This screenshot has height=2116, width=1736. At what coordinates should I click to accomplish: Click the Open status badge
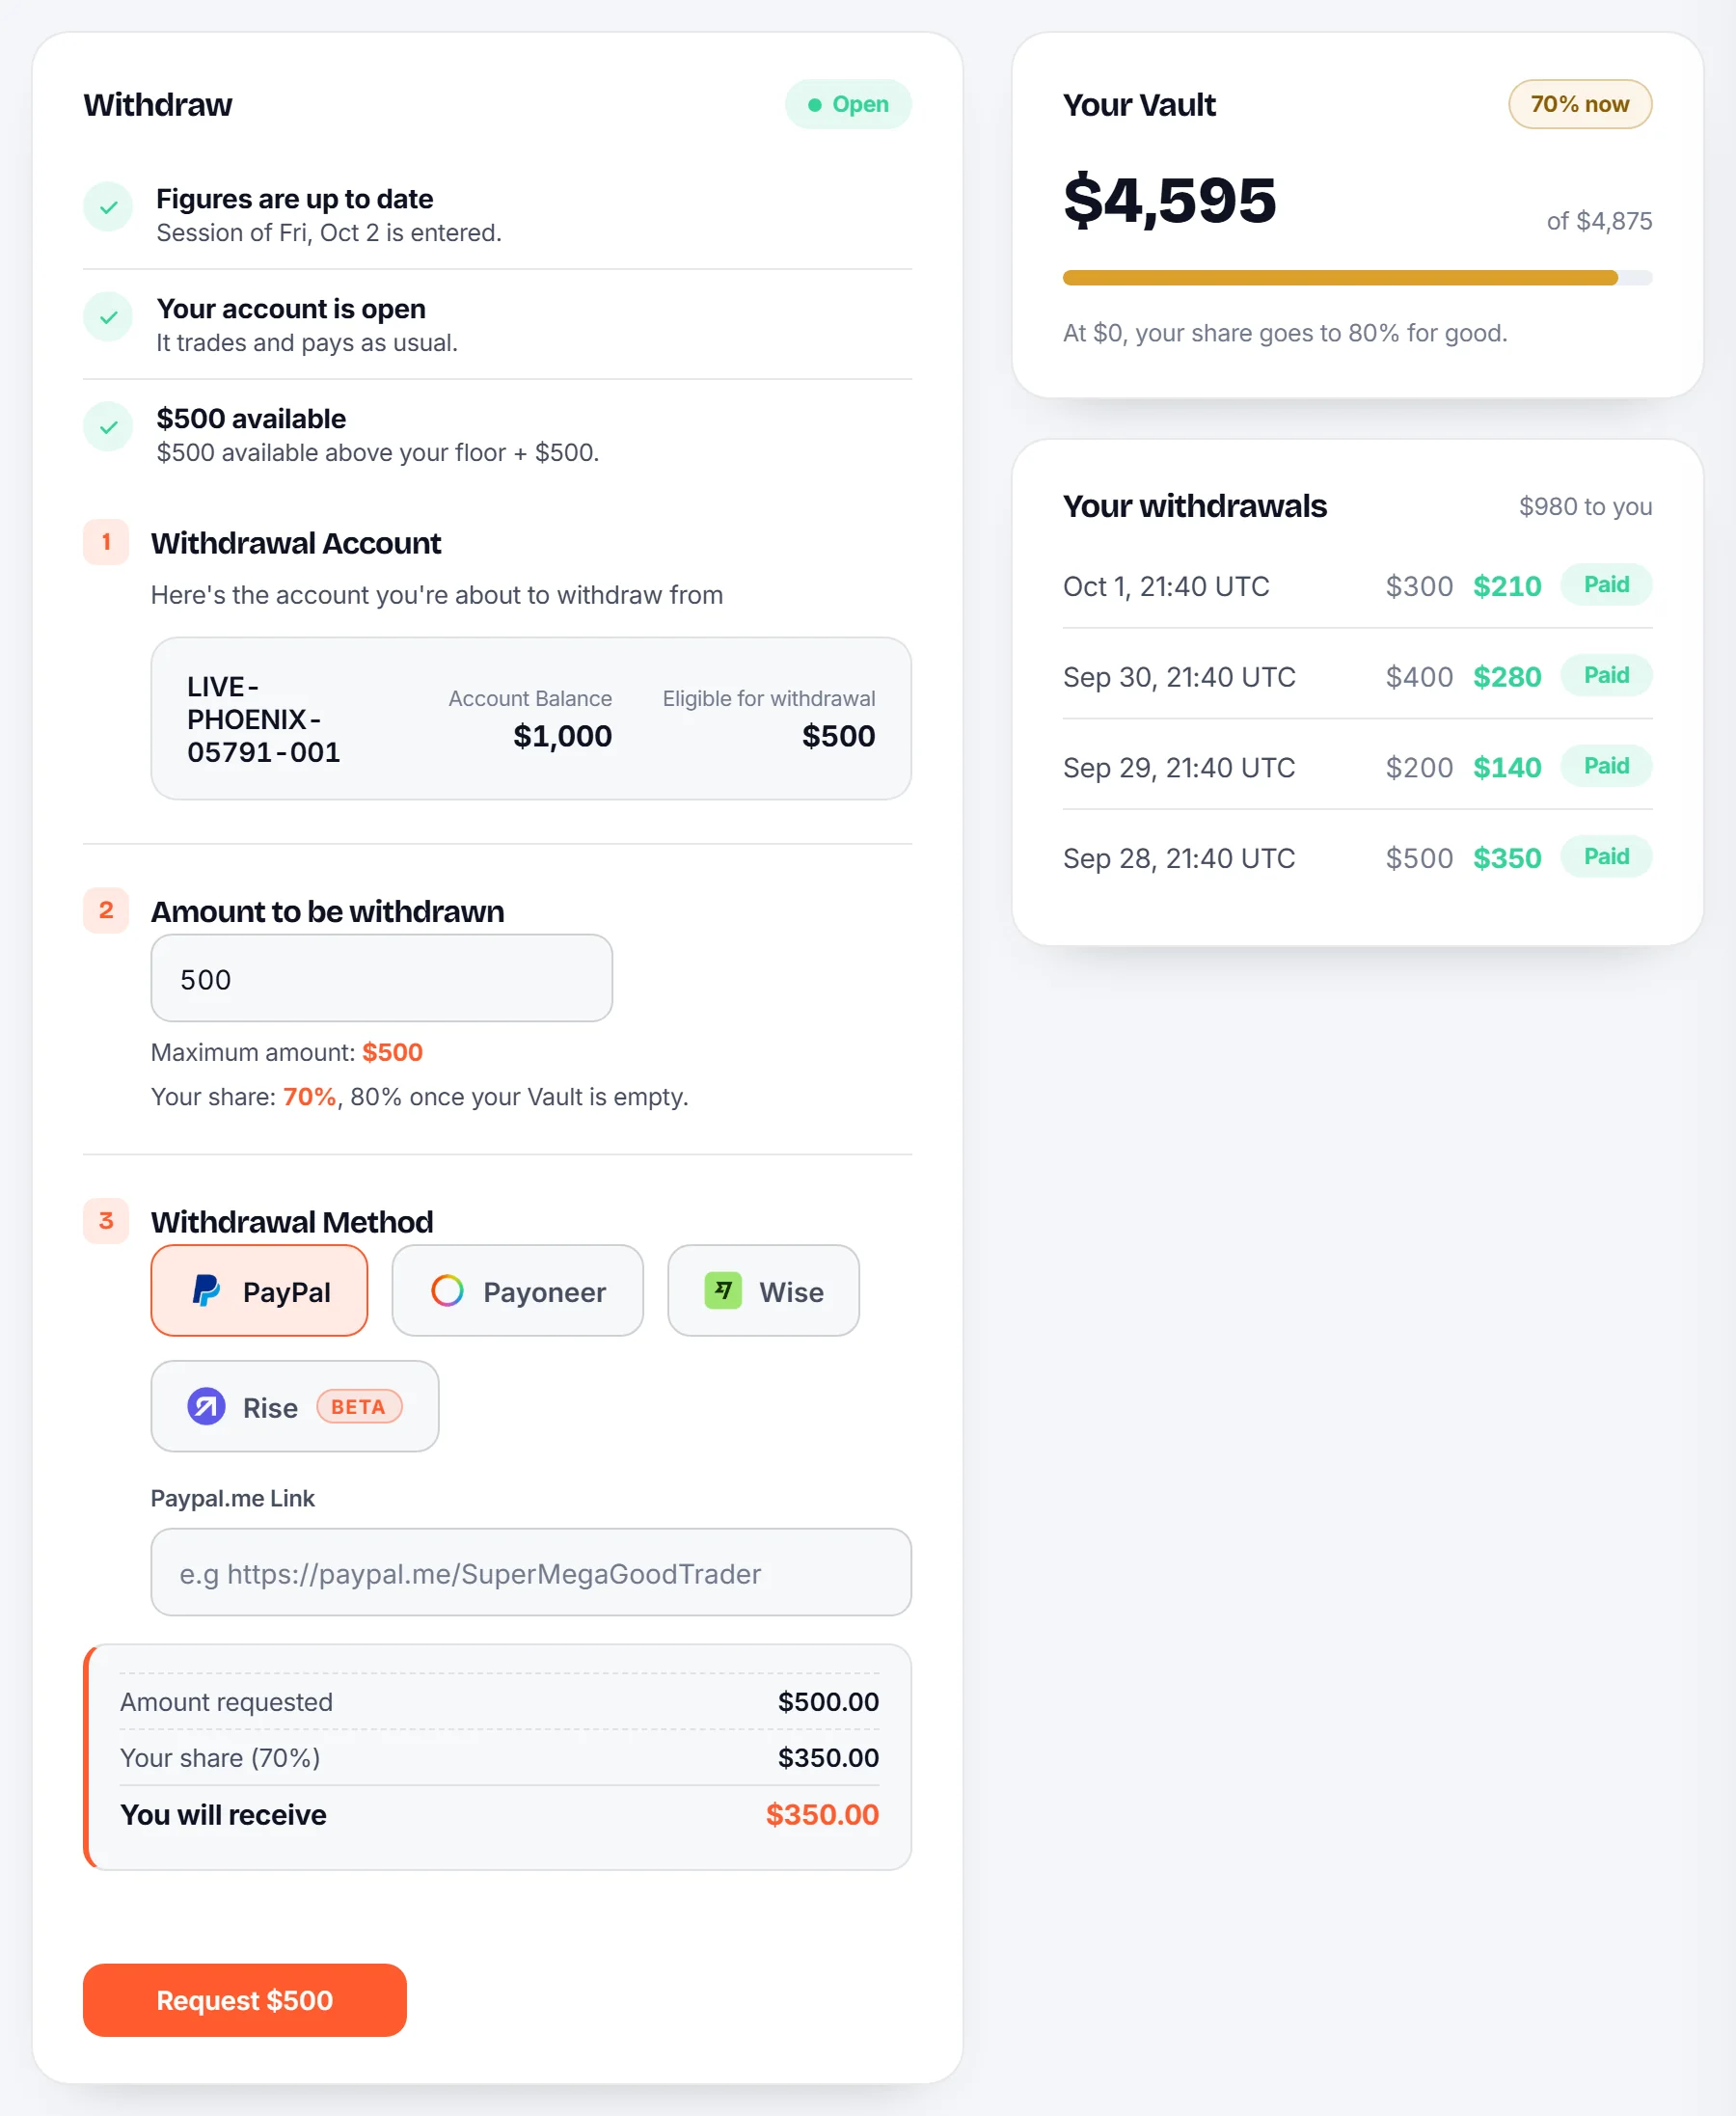[x=848, y=104]
